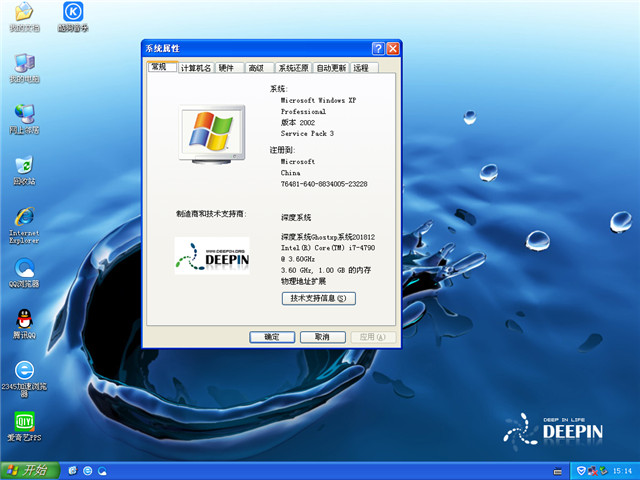Click the keyboard language bar icon in taskbar
The image size is (640, 480).
[557, 471]
